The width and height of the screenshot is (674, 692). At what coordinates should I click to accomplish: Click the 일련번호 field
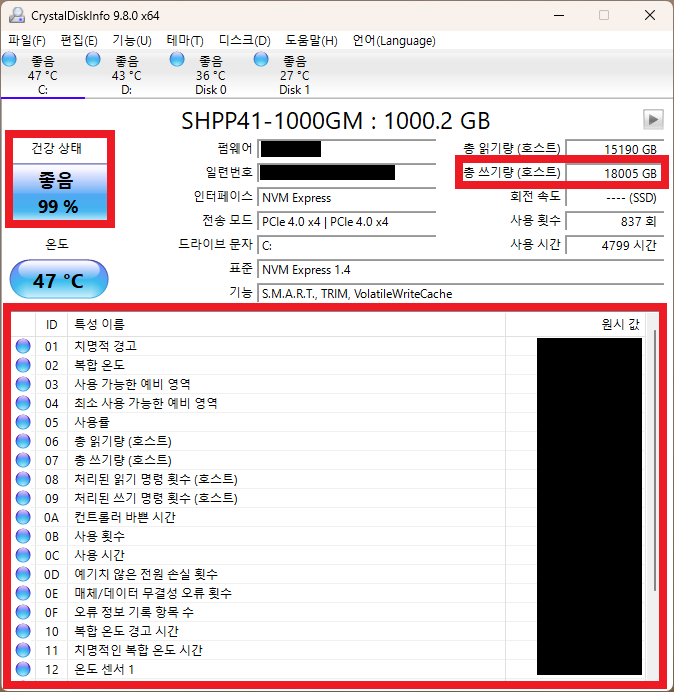pos(347,173)
